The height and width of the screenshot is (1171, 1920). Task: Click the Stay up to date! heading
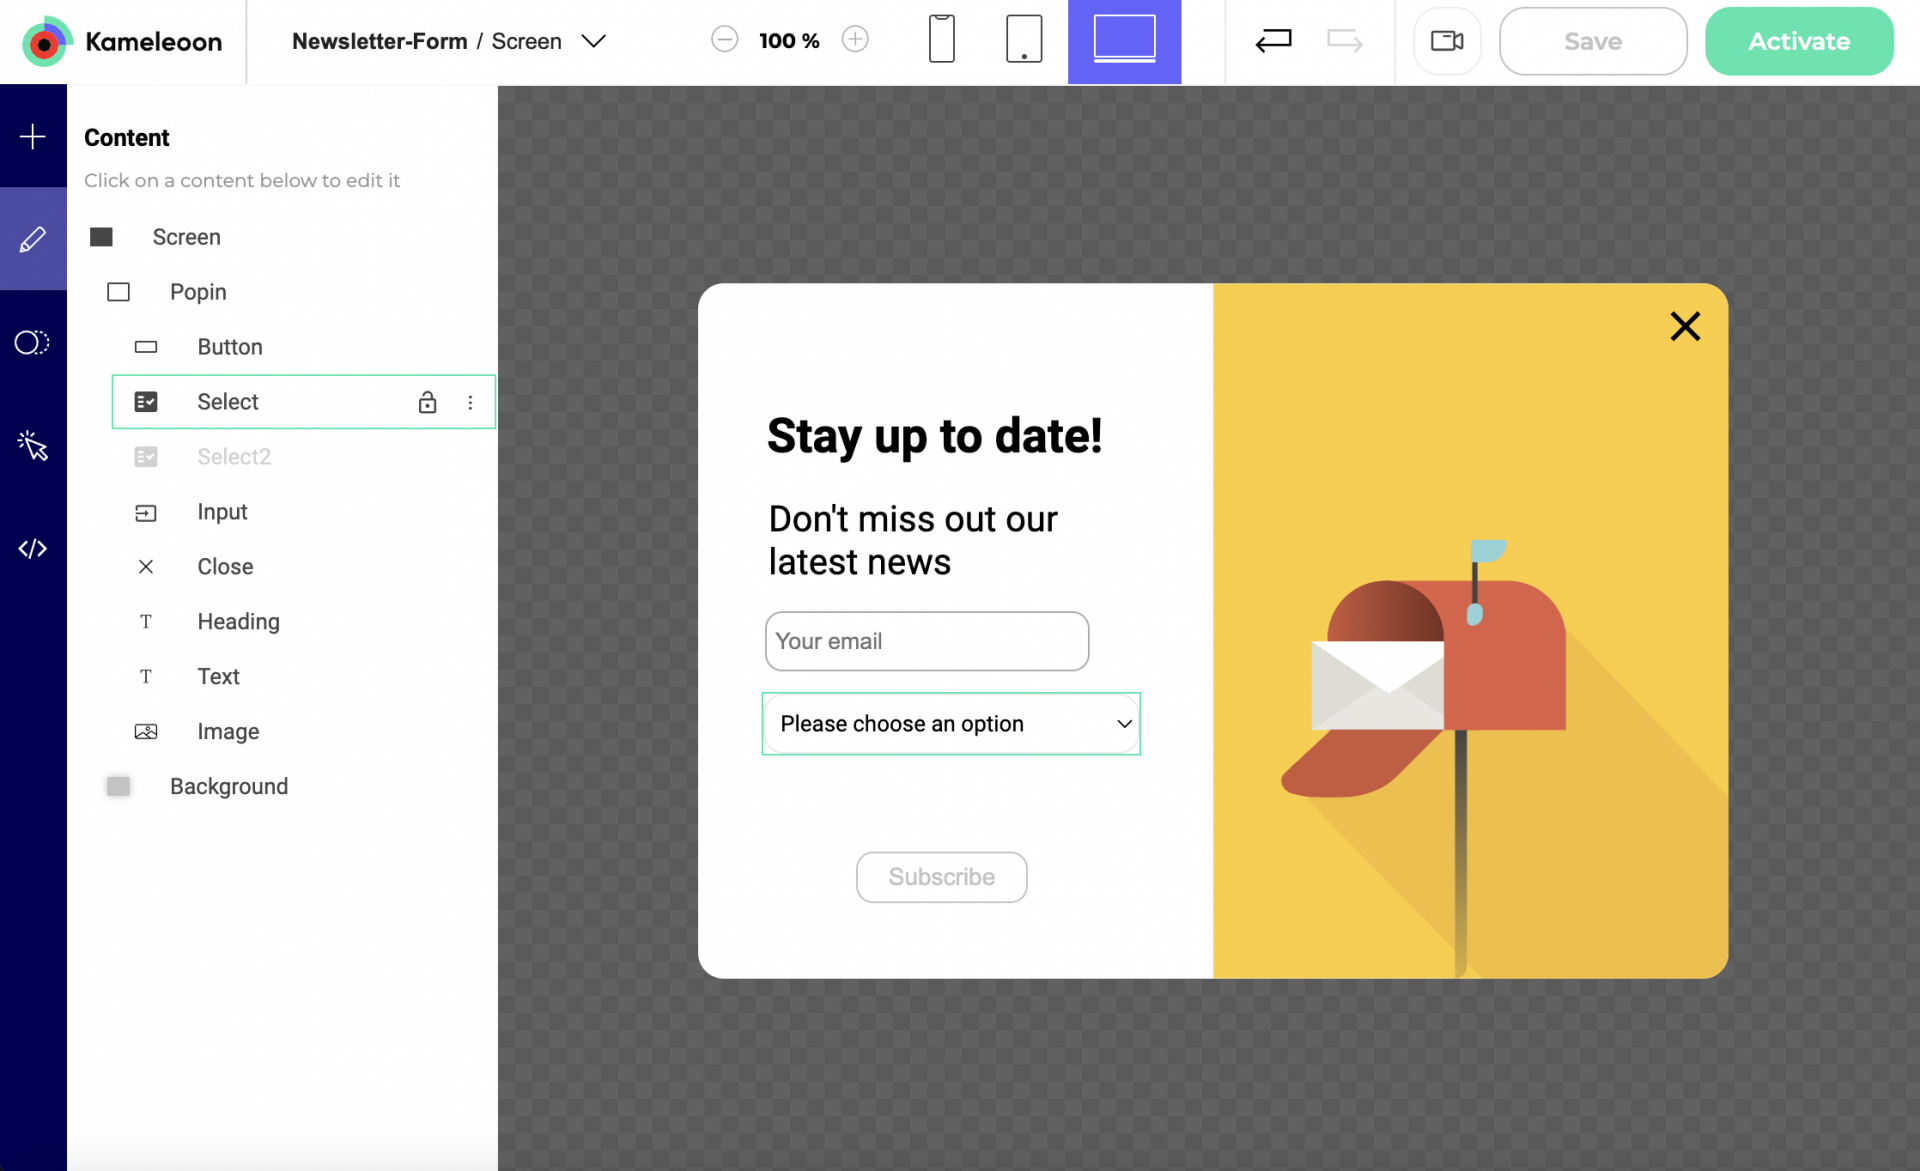pyautogui.click(x=935, y=437)
